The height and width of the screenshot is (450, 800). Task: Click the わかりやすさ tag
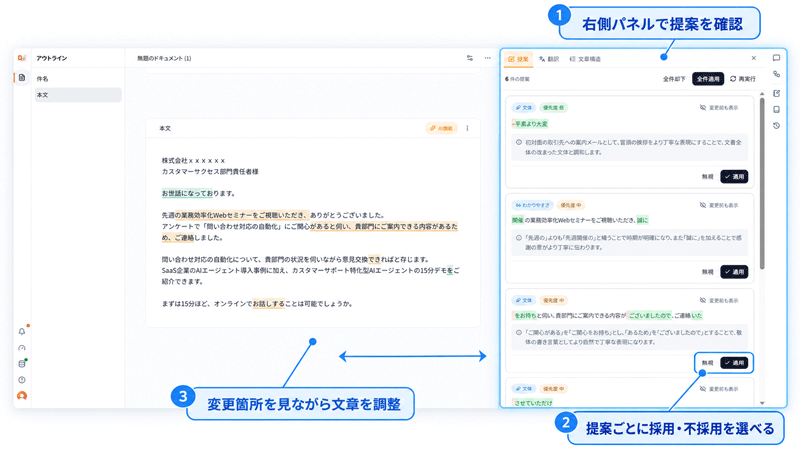click(x=532, y=205)
